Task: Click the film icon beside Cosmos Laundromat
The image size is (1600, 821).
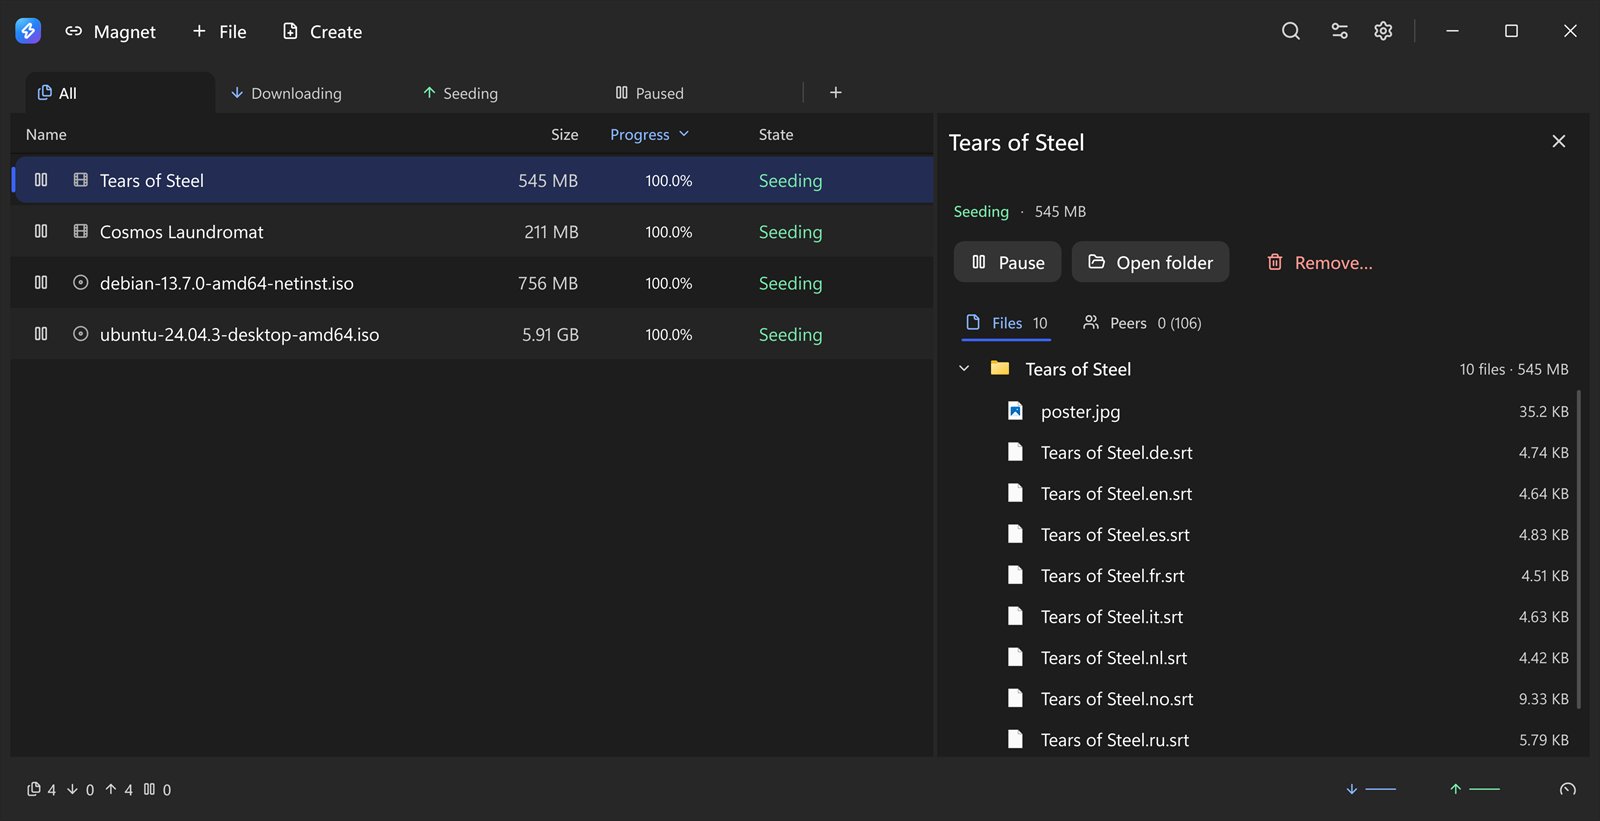Action: click(81, 231)
